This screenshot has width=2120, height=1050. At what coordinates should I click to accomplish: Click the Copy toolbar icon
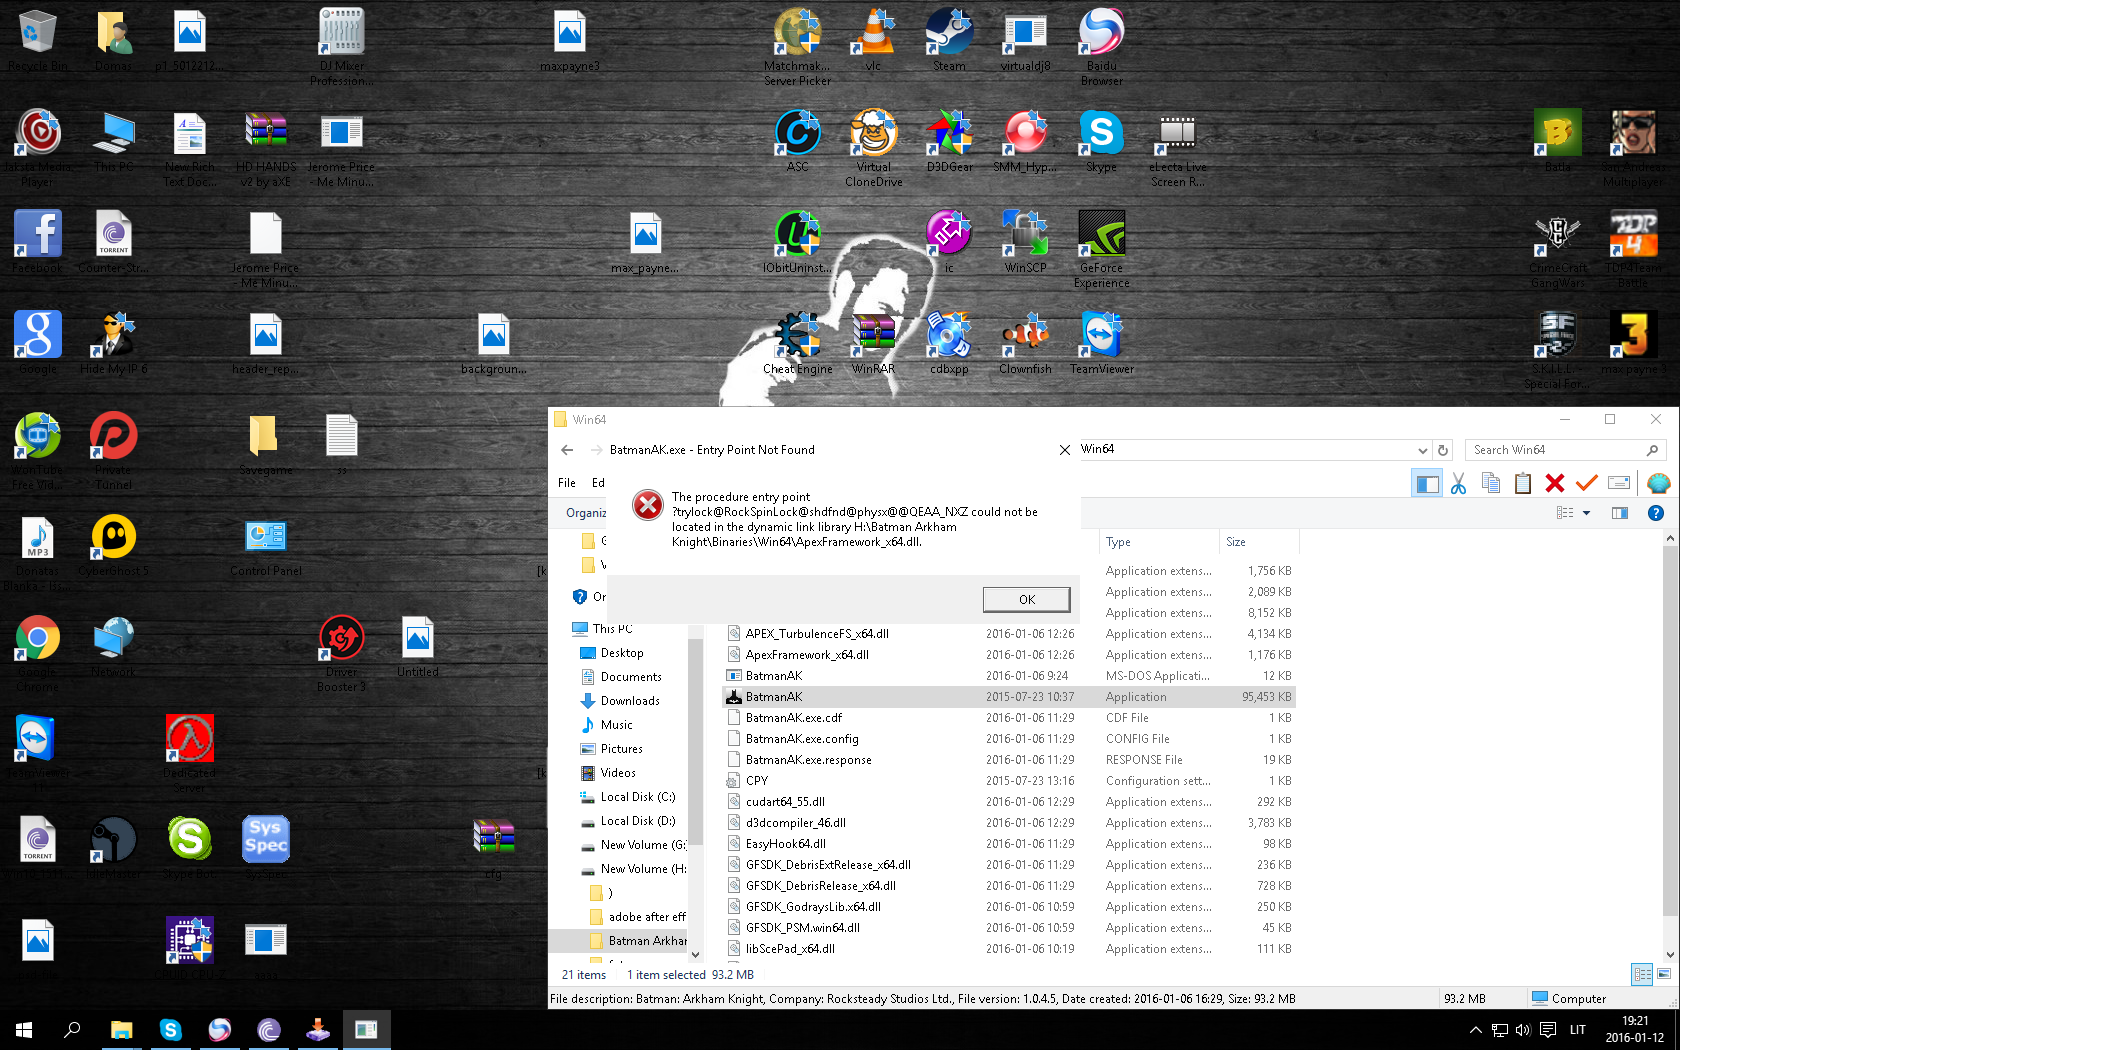[x=1490, y=484]
